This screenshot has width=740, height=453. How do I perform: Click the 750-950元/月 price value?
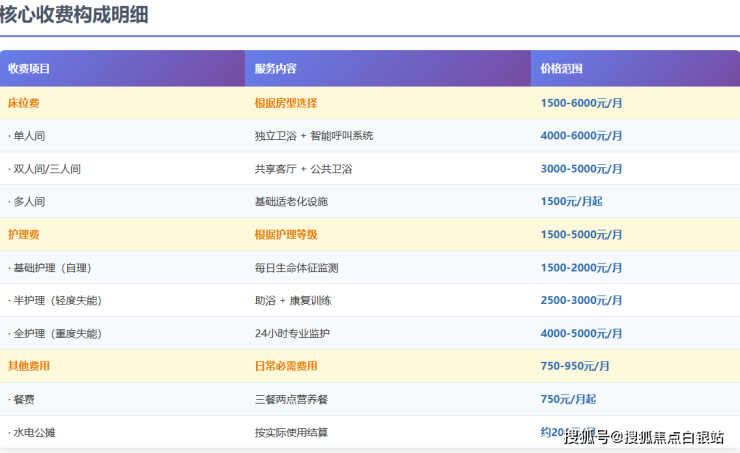click(x=575, y=366)
